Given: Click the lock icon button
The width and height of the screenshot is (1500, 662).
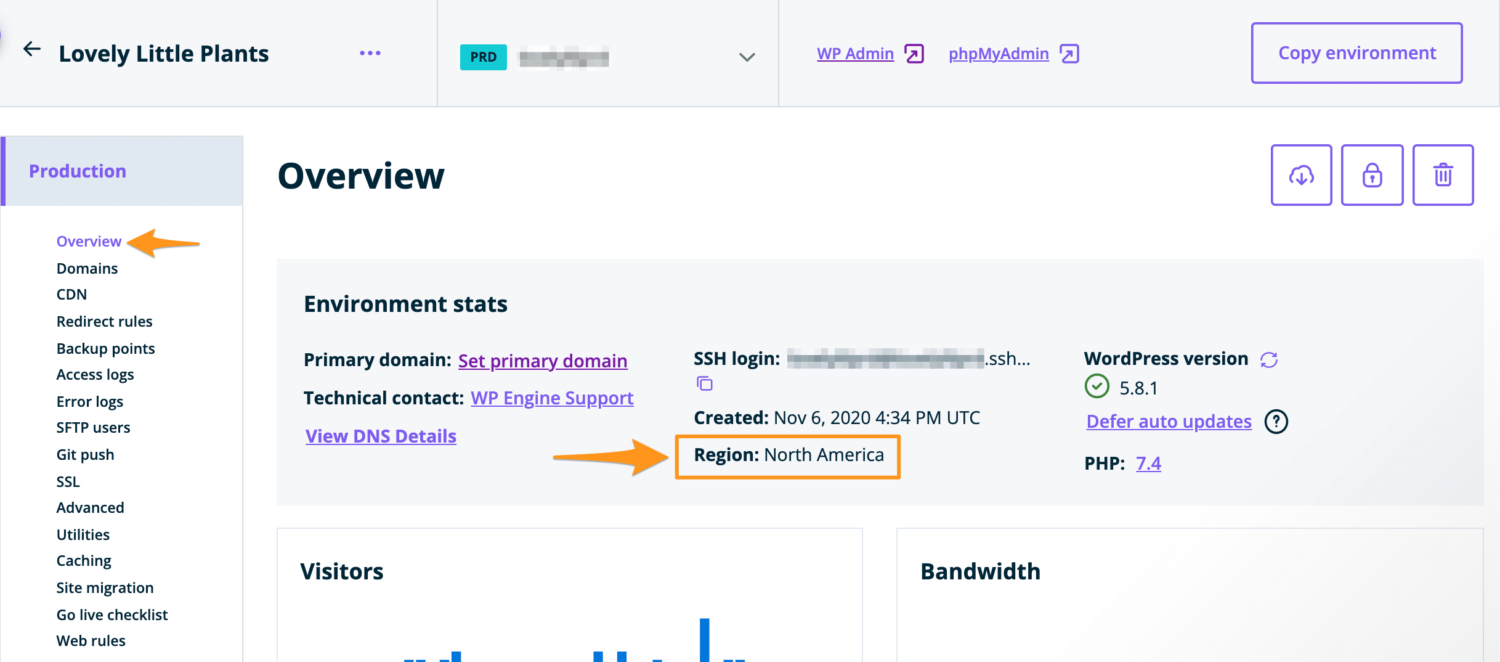Looking at the screenshot, I should [1372, 175].
